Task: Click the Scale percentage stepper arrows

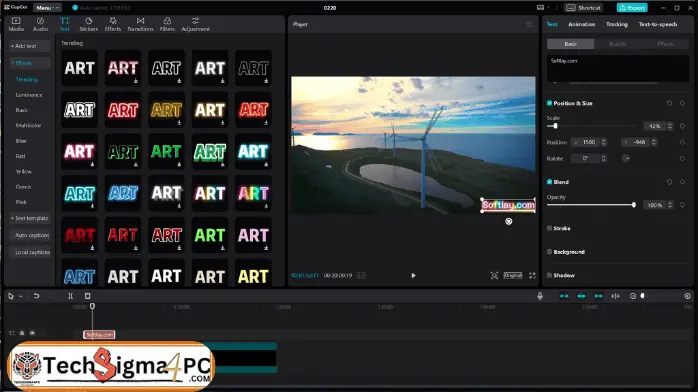Action: (x=670, y=126)
